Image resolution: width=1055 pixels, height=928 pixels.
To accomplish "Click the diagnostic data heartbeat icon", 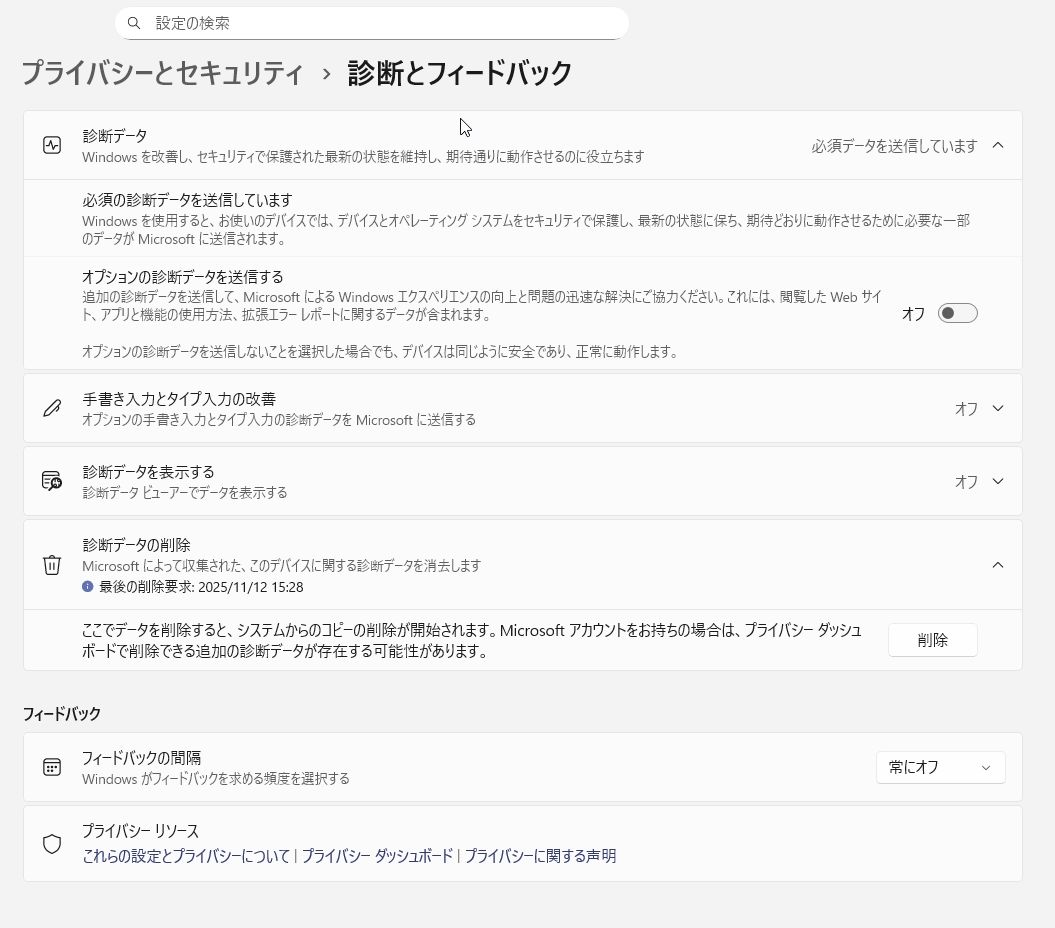I will coord(52,145).
